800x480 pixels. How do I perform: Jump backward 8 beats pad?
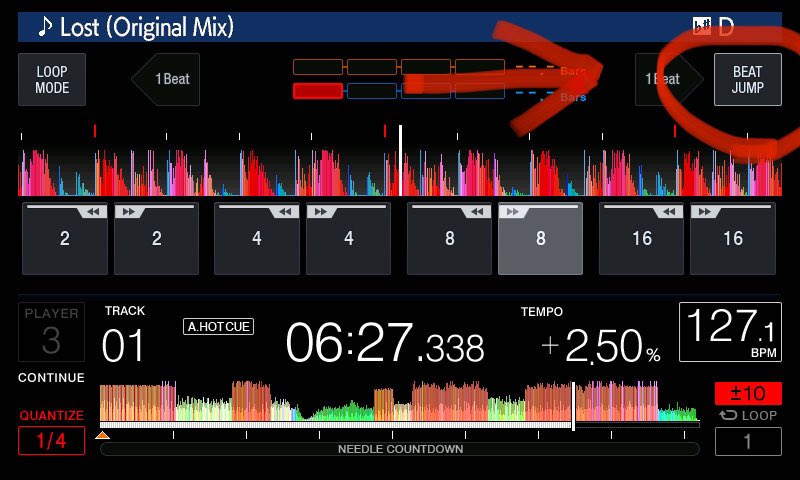coord(449,238)
